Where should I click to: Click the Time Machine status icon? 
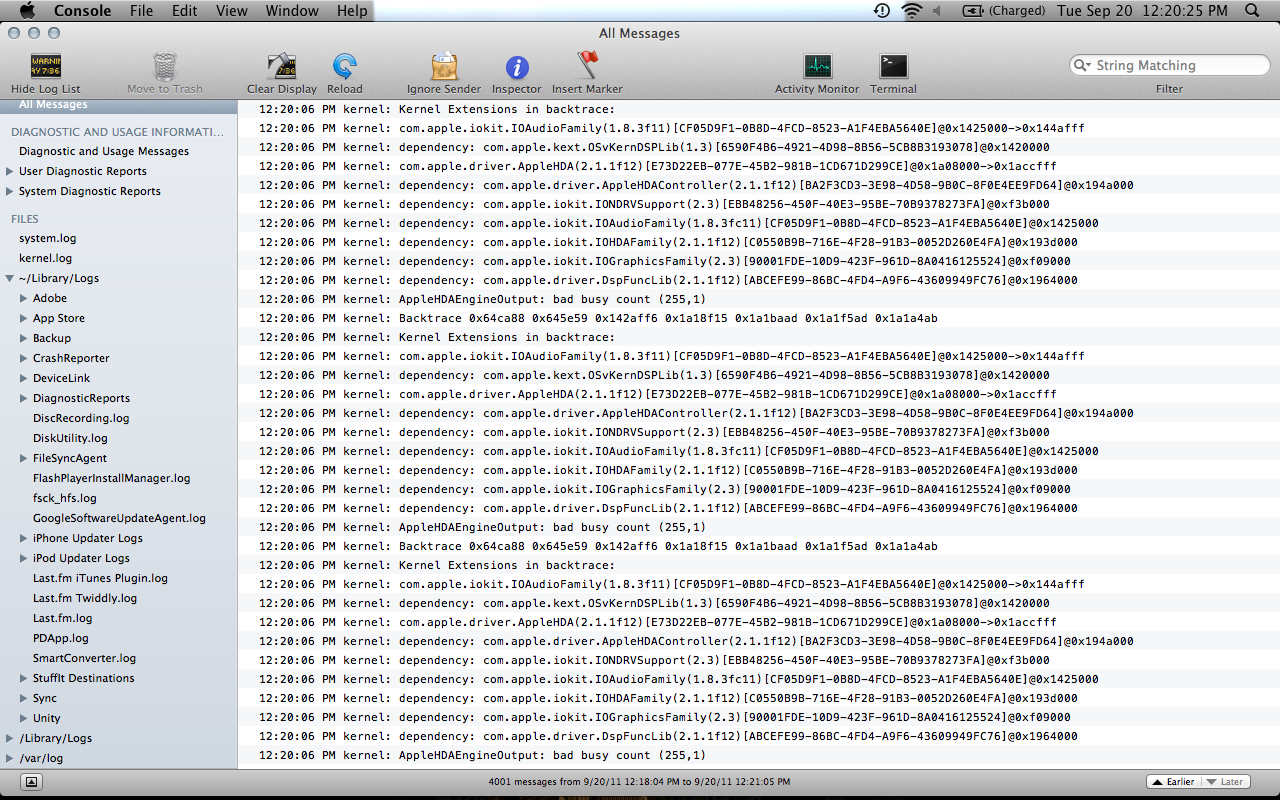(x=882, y=11)
